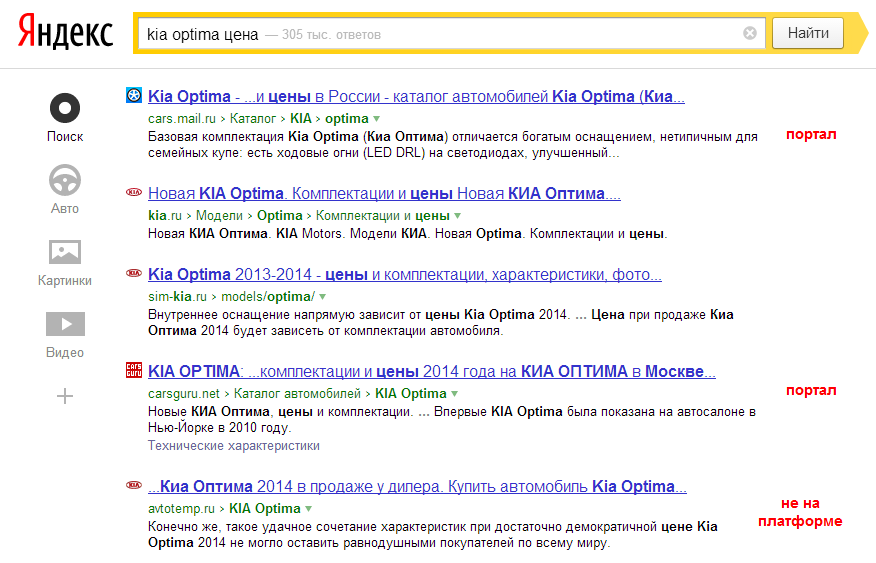Click the avtotemp.ru result favicon

134,485
